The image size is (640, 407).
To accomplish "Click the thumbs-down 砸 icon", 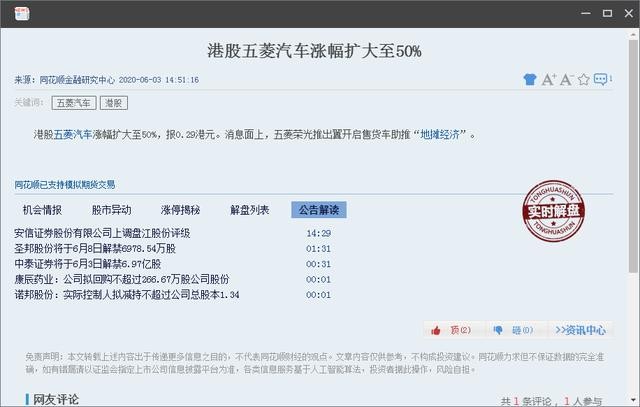I will pos(498,330).
